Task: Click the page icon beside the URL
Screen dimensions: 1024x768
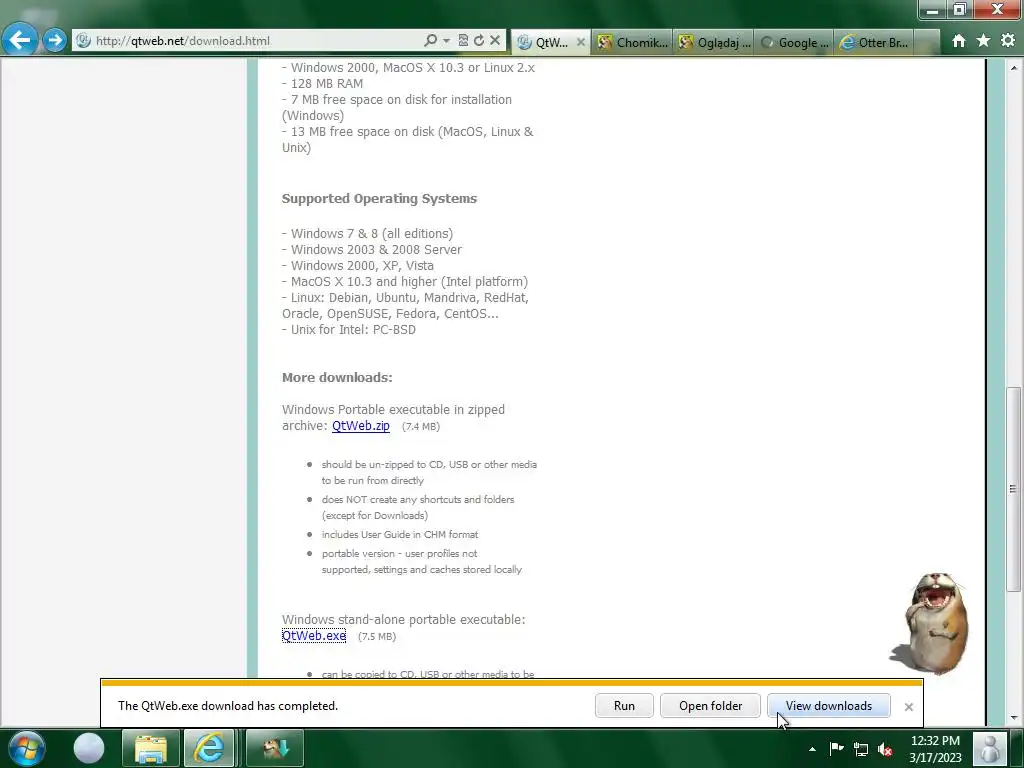Action: pyautogui.click(x=83, y=40)
